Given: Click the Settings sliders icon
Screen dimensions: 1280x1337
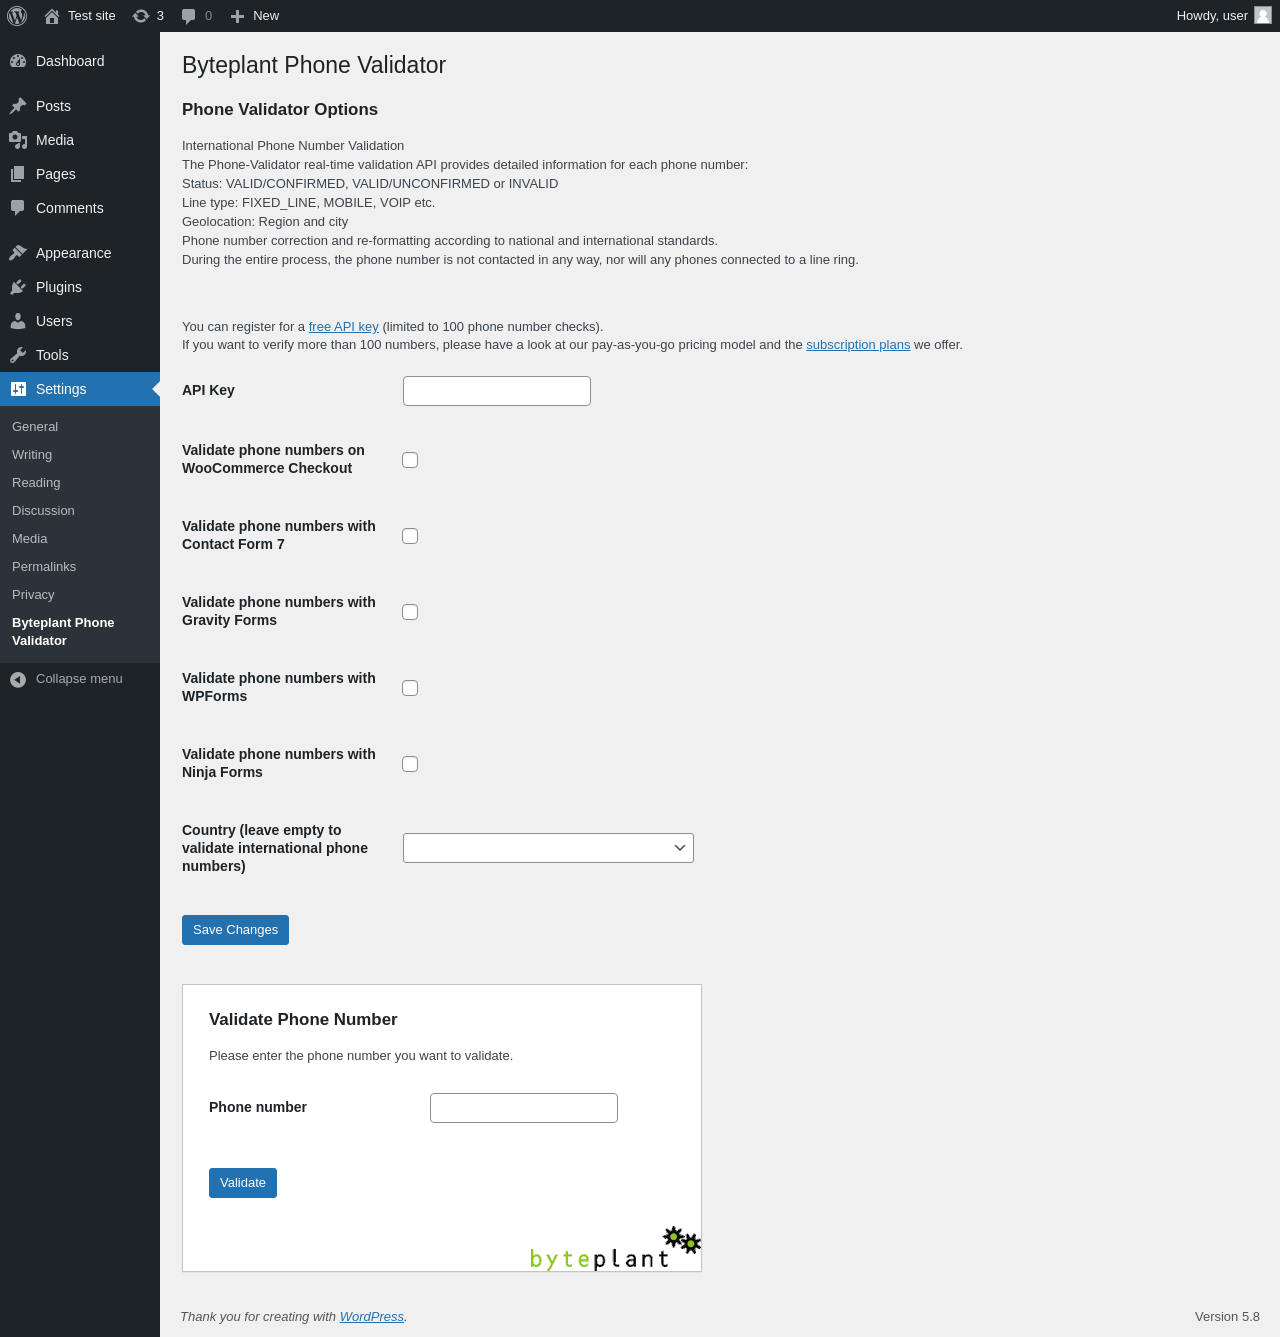Looking at the screenshot, I should (x=18, y=389).
